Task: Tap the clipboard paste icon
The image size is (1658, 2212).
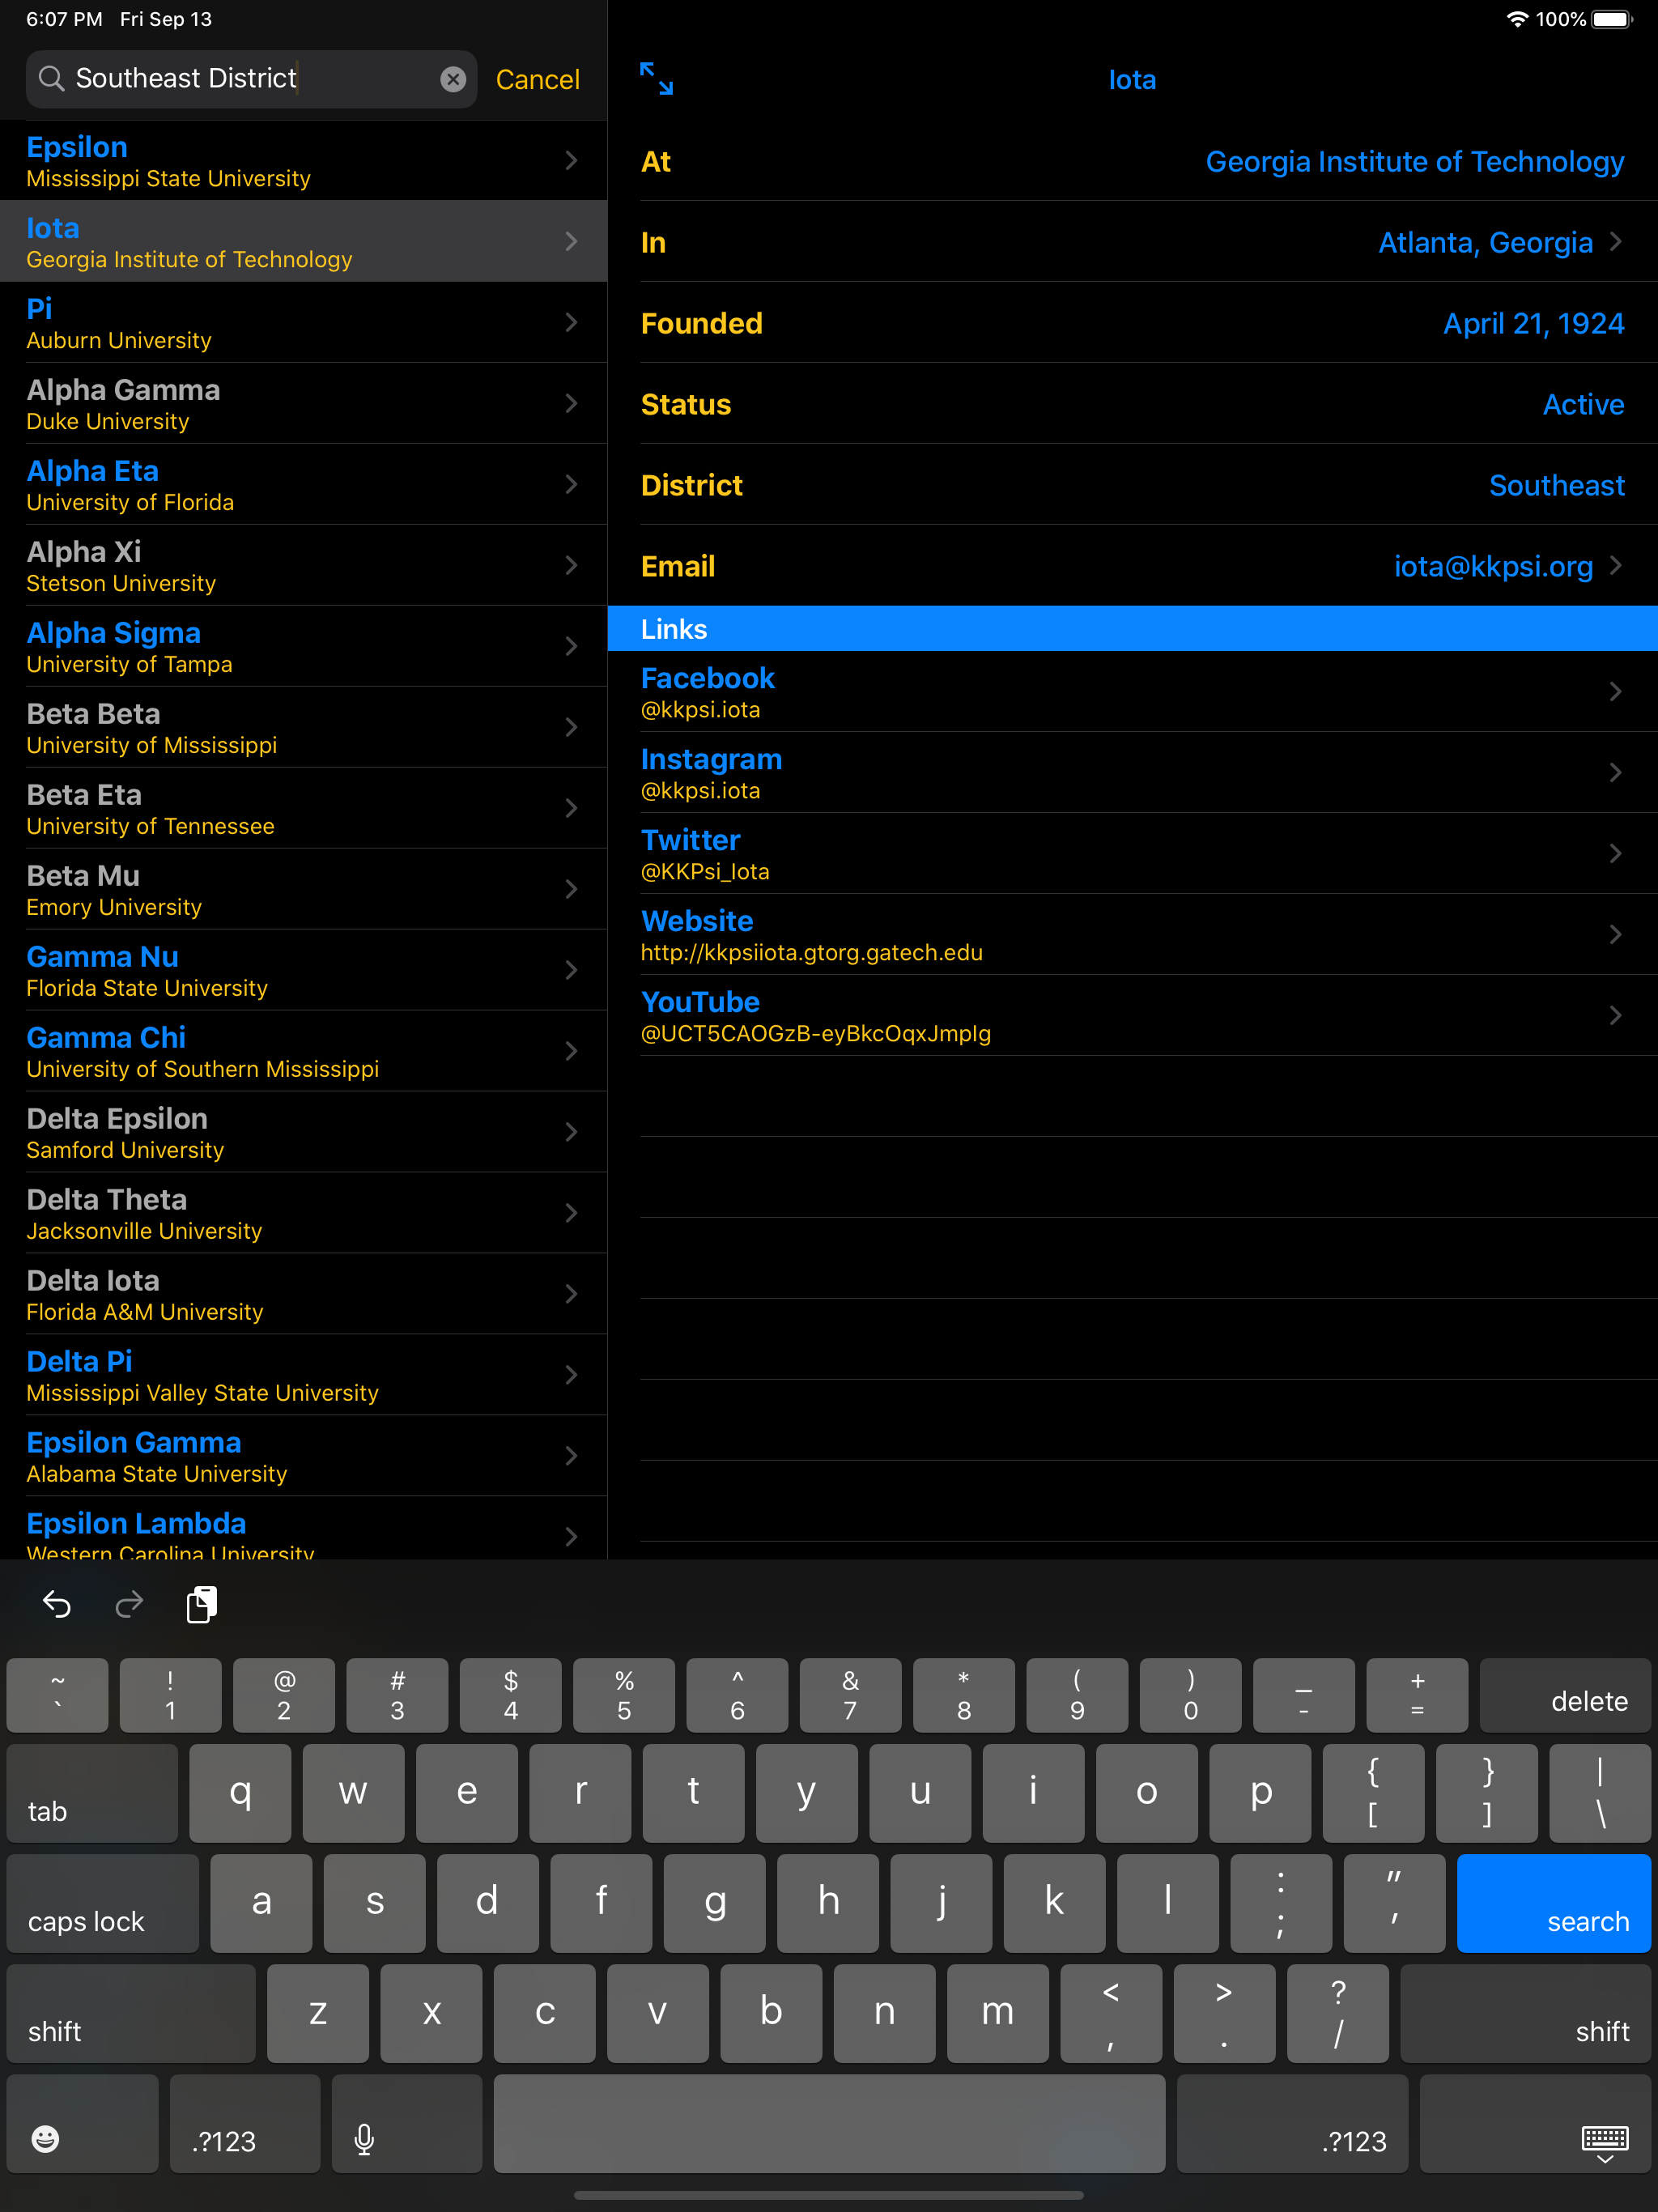Action: click(202, 1604)
